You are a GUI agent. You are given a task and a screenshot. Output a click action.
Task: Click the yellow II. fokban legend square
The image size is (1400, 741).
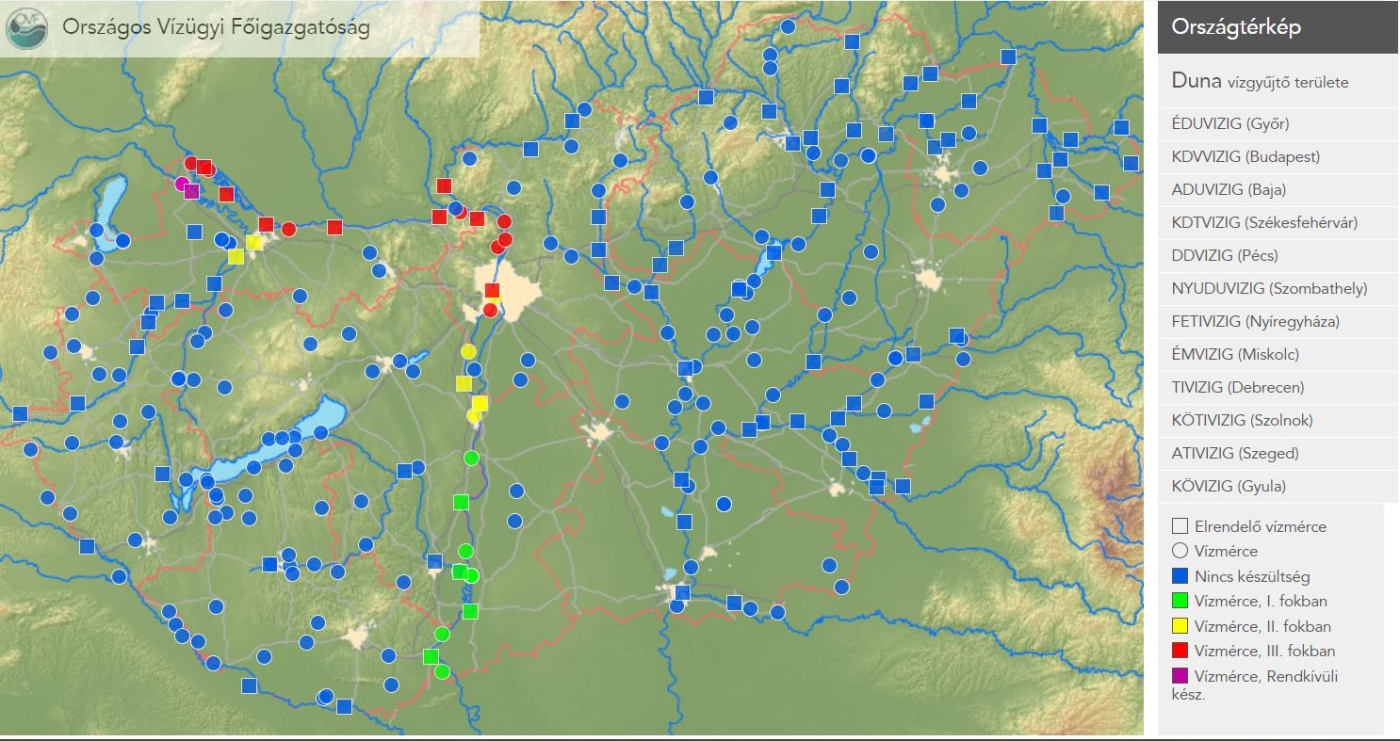pos(1180,626)
